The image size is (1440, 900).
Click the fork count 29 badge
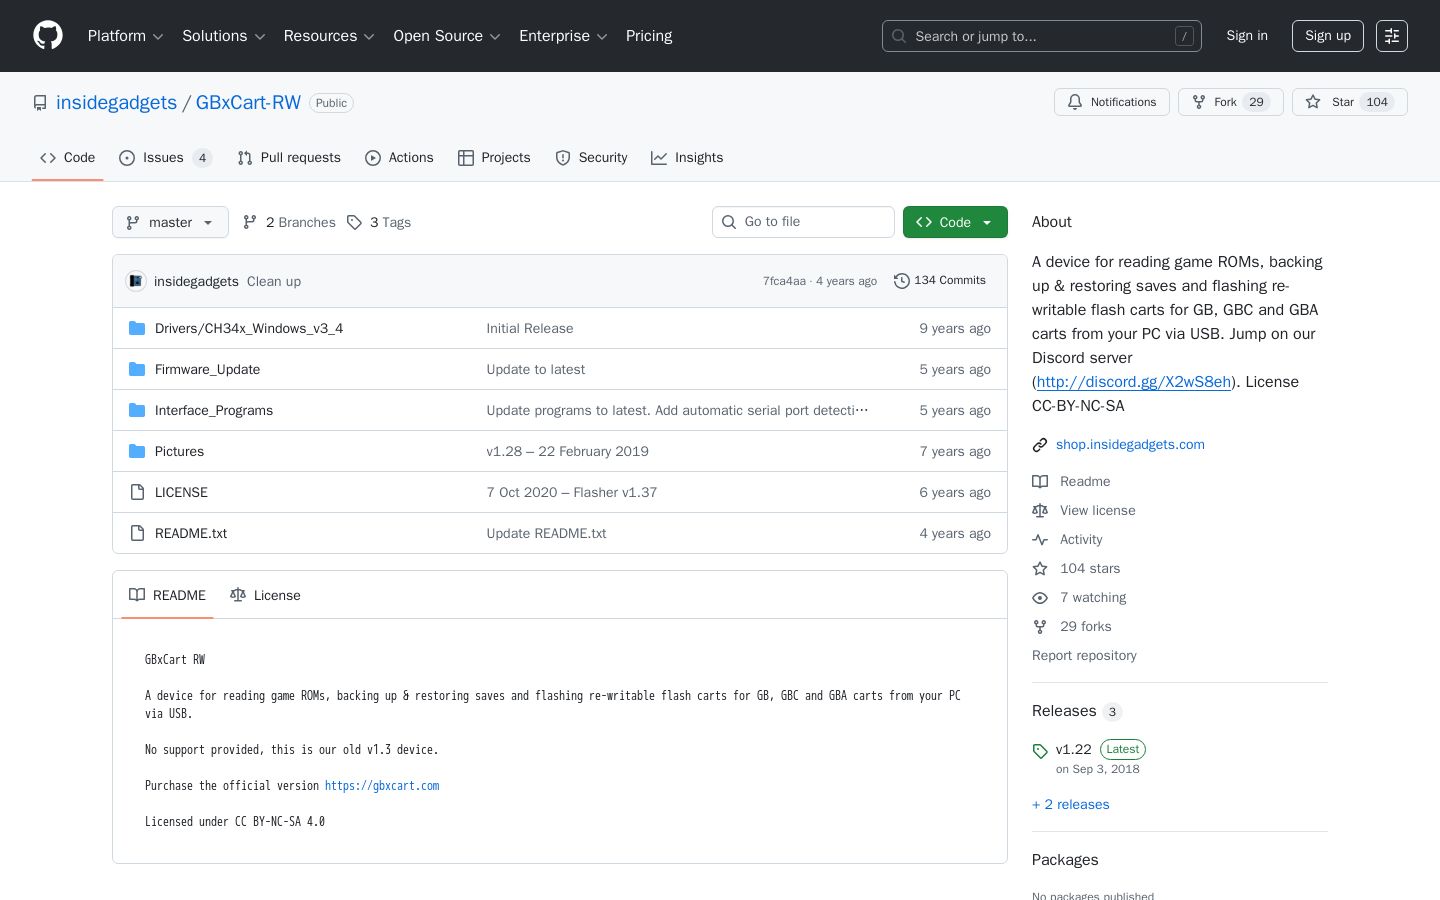click(x=1257, y=102)
